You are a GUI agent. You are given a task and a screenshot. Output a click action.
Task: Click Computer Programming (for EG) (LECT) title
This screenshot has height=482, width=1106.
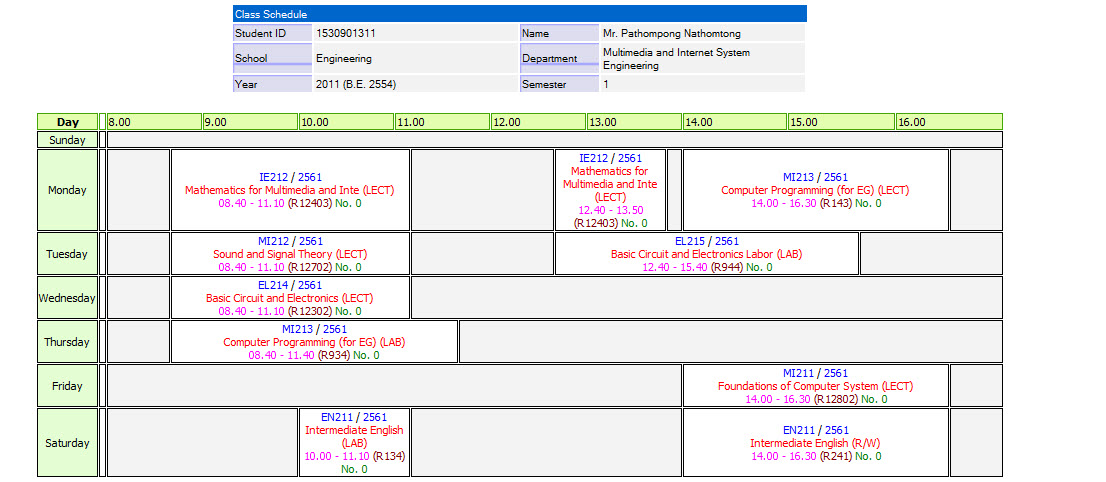tap(815, 190)
